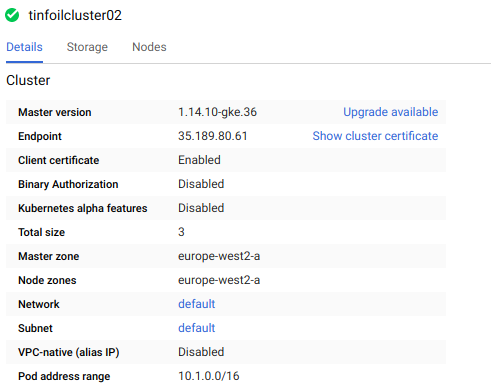This screenshot has height=387, width=491.
Task: Switch to the Nodes tab
Action: point(149,47)
